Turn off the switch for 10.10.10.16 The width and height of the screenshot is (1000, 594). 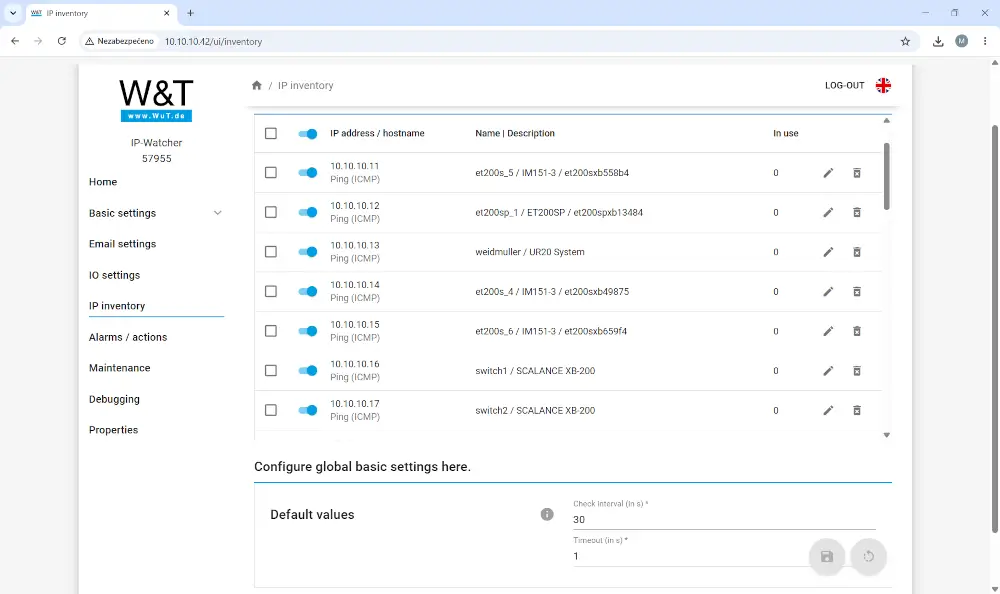(307, 371)
